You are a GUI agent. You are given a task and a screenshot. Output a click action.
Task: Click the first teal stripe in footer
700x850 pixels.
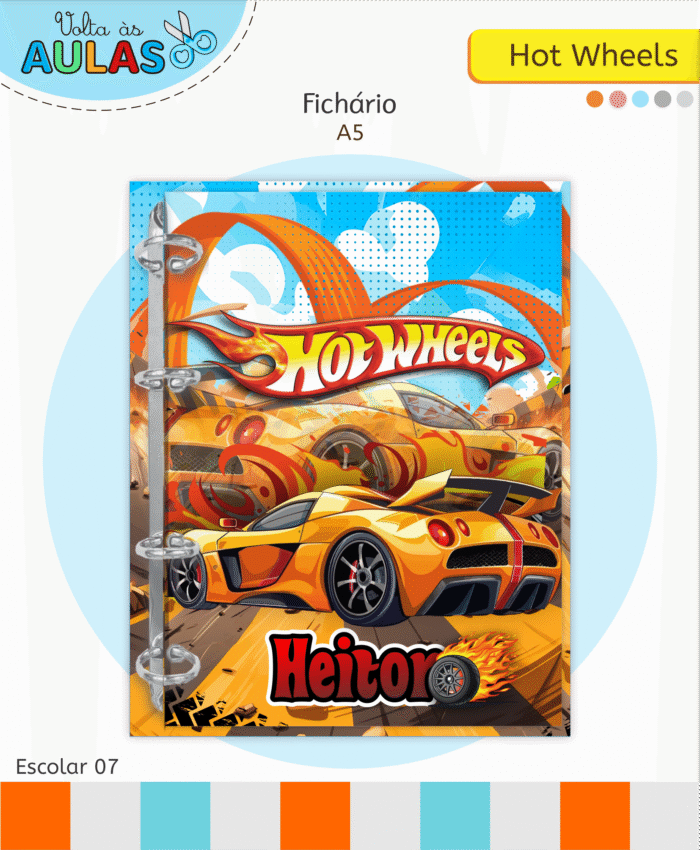pos(175,816)
